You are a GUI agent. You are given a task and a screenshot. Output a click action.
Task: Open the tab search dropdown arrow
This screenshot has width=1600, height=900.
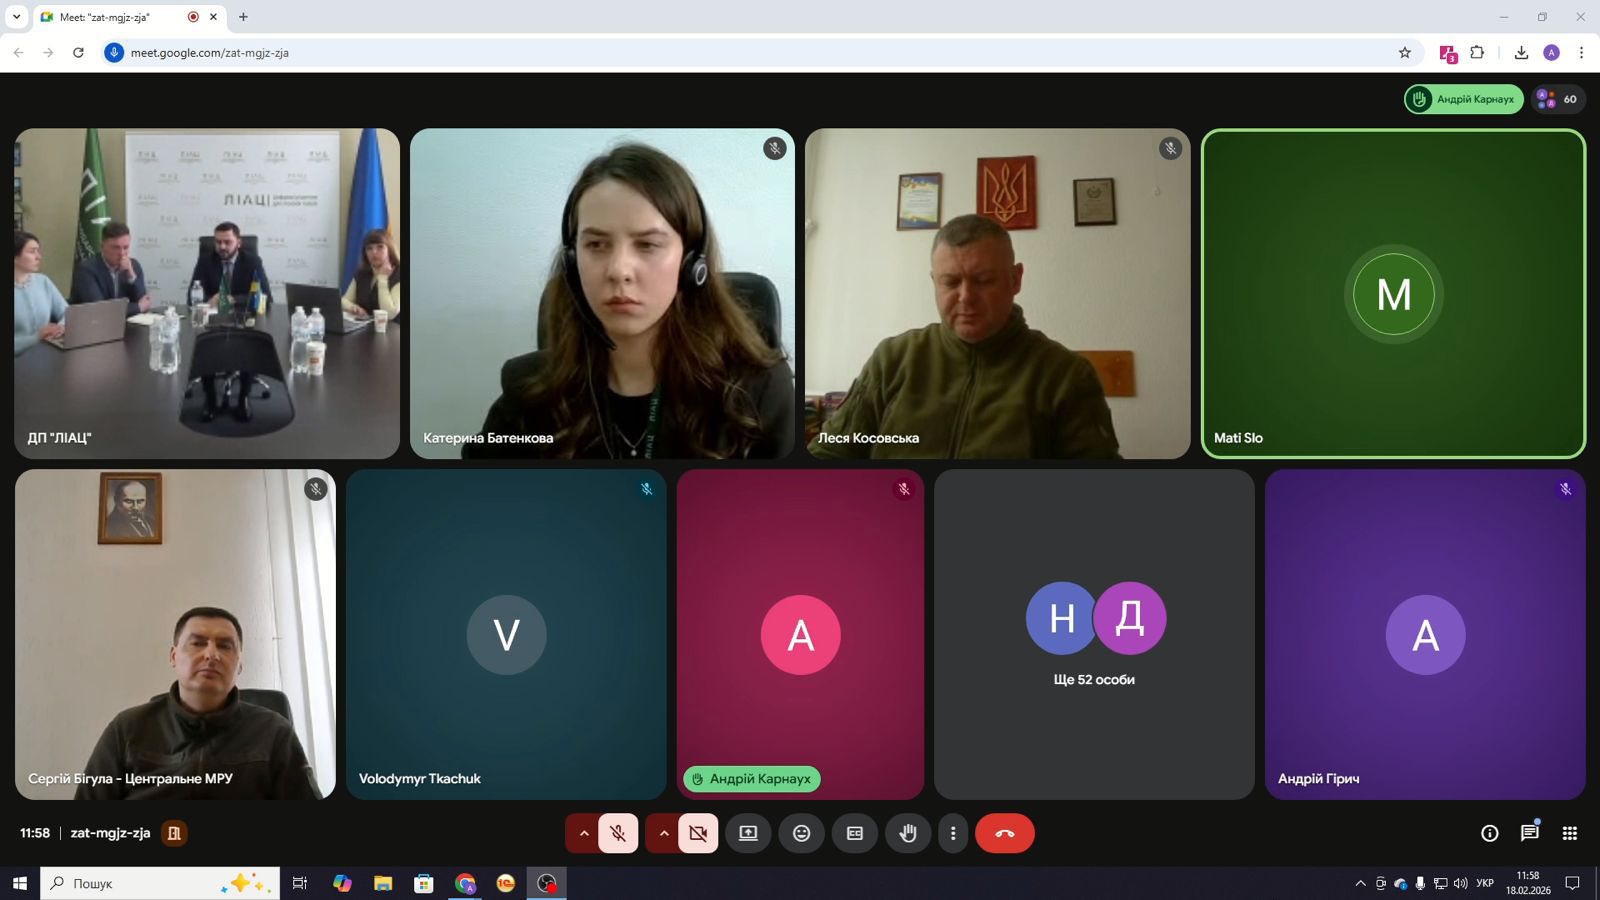[x=16, y=17]
